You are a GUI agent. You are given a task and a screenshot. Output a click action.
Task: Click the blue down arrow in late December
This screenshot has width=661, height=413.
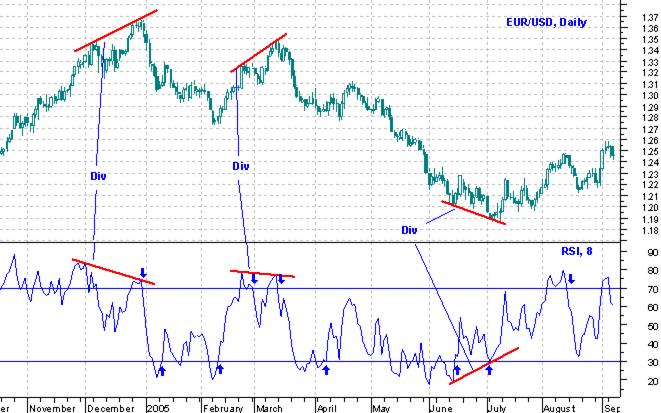pyautogui.click(x=144, y=273)
